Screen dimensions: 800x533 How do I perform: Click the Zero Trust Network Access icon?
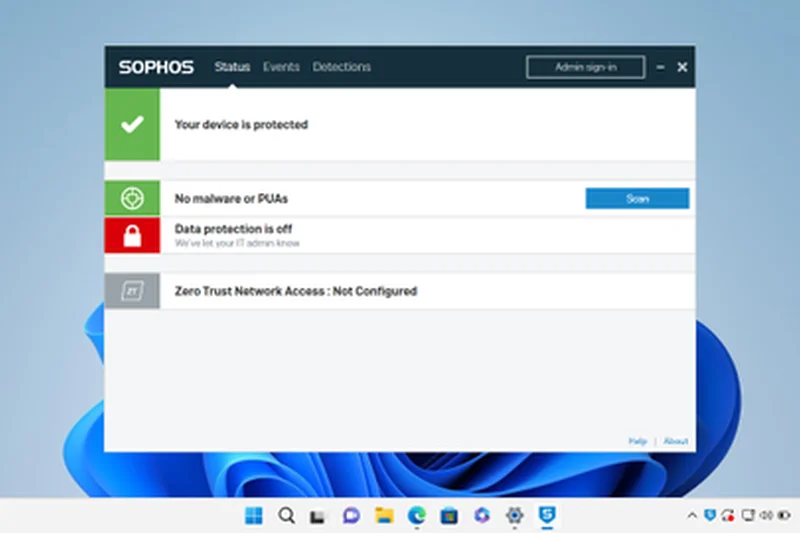click(x=132, y=291)
